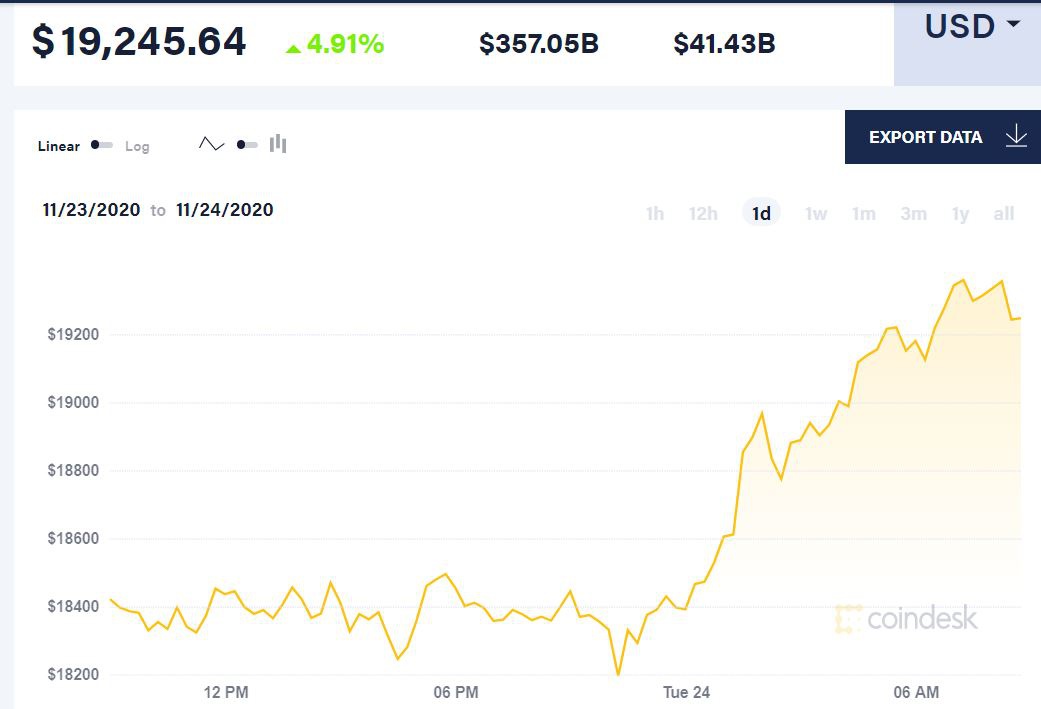The image size is (1041, 709).
Task: Select the 1h time range
Action: (655, 213)
